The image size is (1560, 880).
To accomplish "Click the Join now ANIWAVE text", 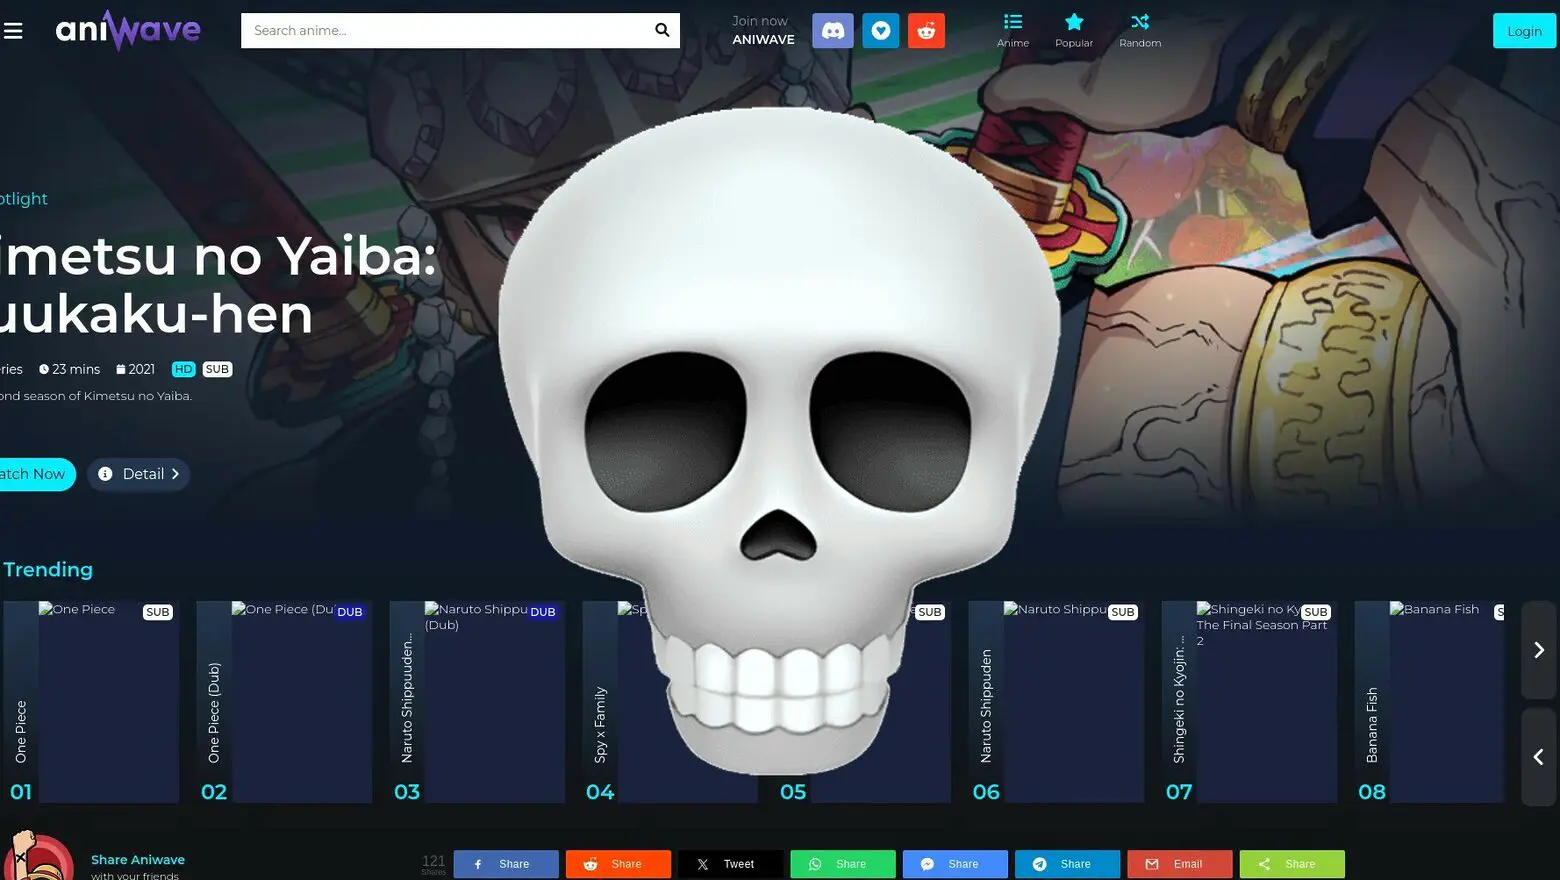I will click(x=763, y=30).
